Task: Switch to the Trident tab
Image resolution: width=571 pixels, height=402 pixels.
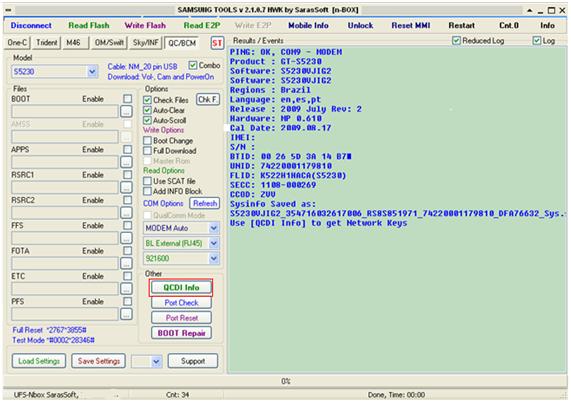Action: click(46, 43)
